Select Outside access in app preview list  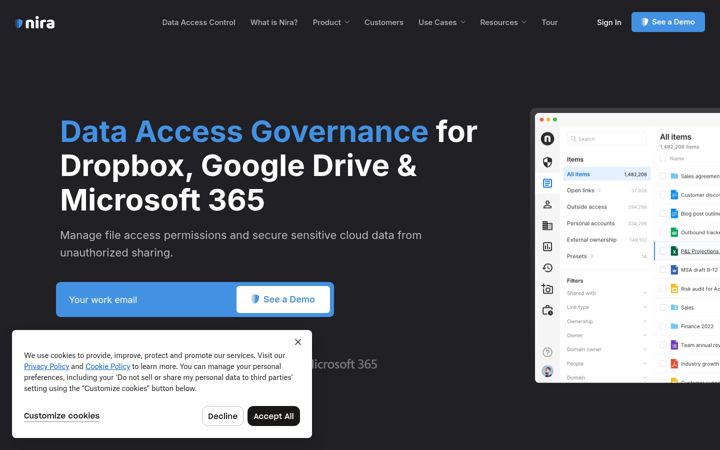(607, 207)
